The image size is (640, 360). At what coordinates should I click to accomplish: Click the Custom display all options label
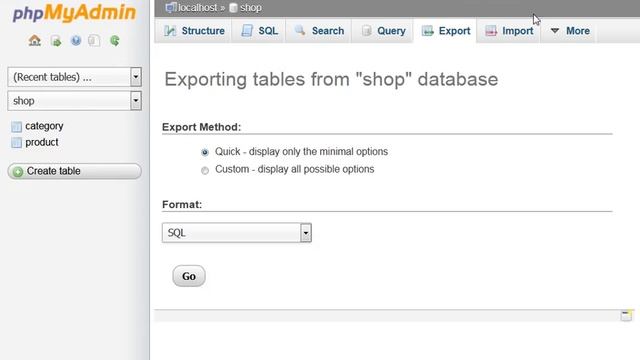294,169
